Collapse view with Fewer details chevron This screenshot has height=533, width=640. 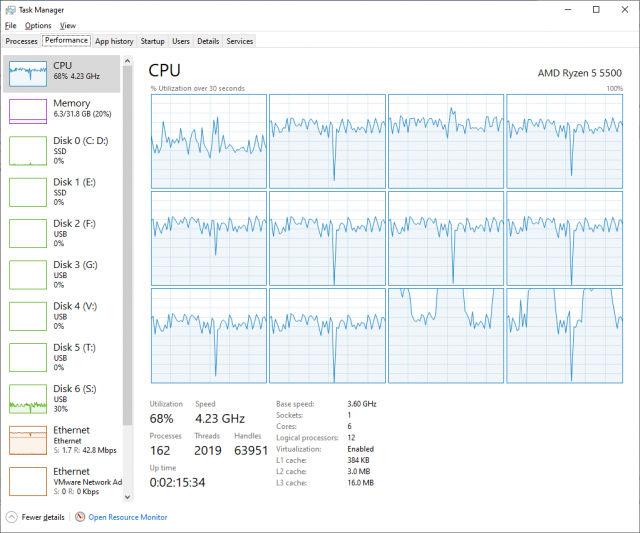tap(12, 517)
